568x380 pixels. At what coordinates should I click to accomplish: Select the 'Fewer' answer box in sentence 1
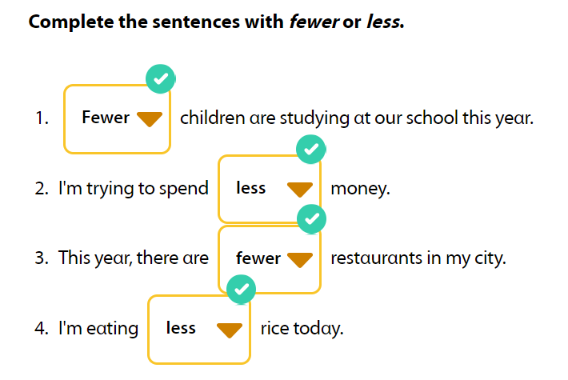click(x=117, y=119)
